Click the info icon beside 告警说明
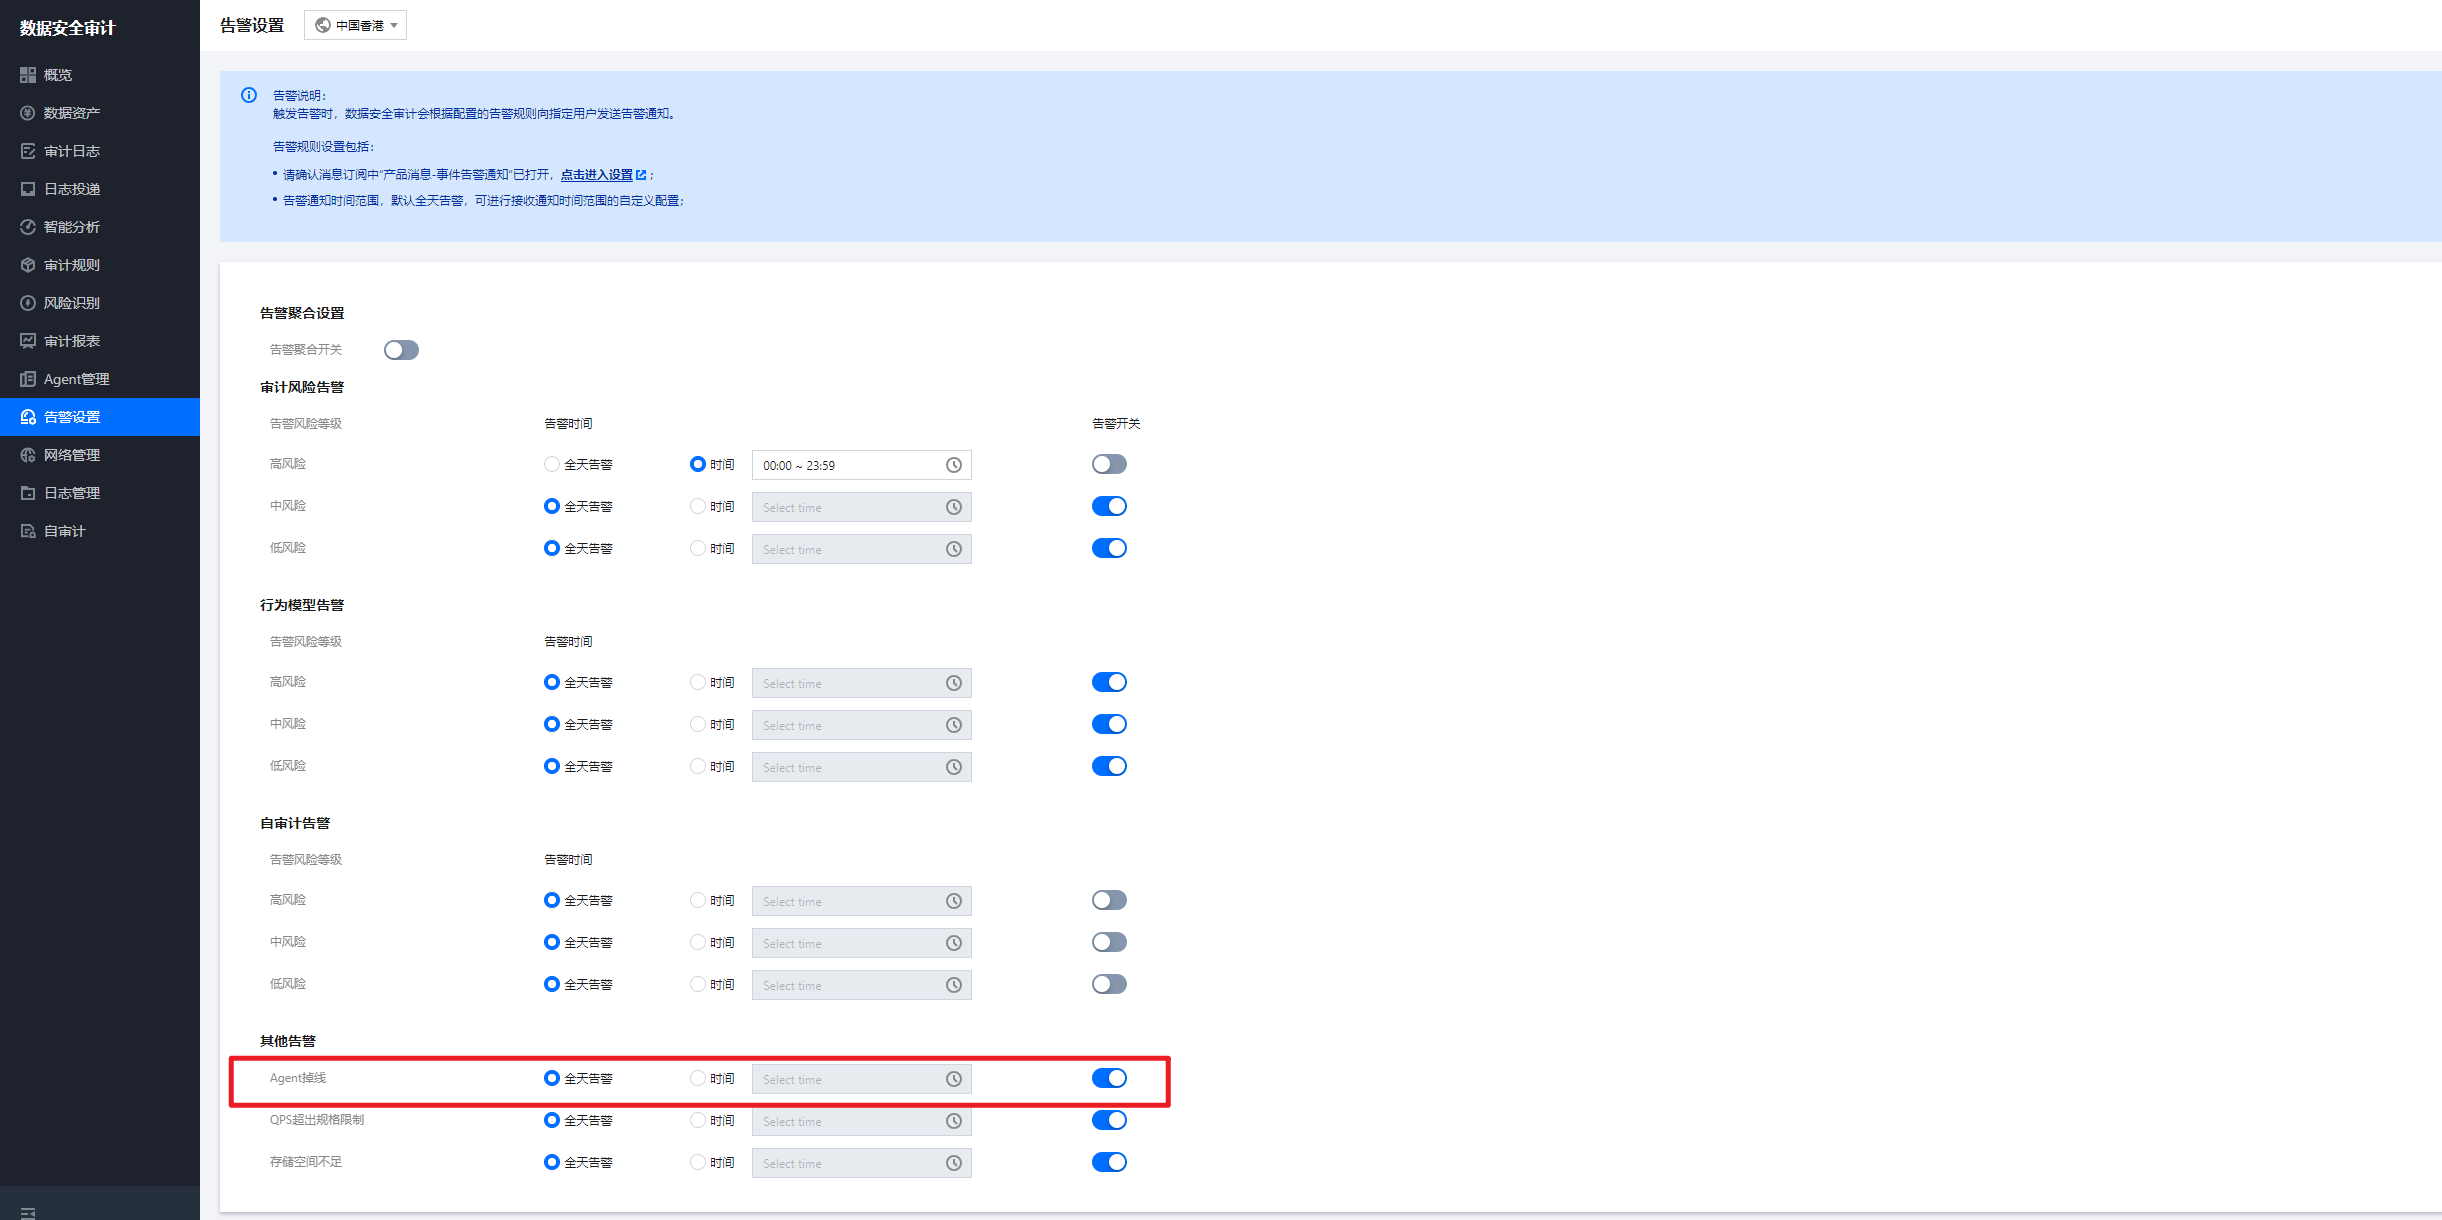2442x1220 pixels. tap(249, 95)
